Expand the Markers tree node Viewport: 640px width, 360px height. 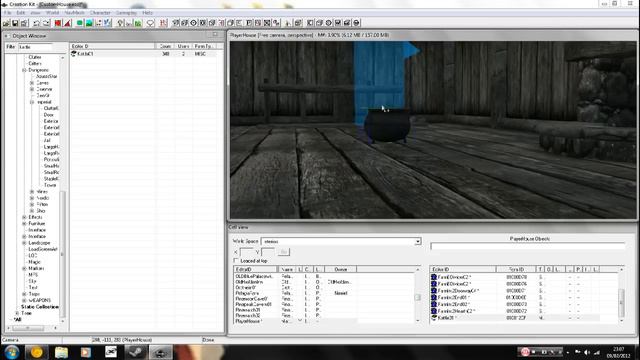pos(24,269)
